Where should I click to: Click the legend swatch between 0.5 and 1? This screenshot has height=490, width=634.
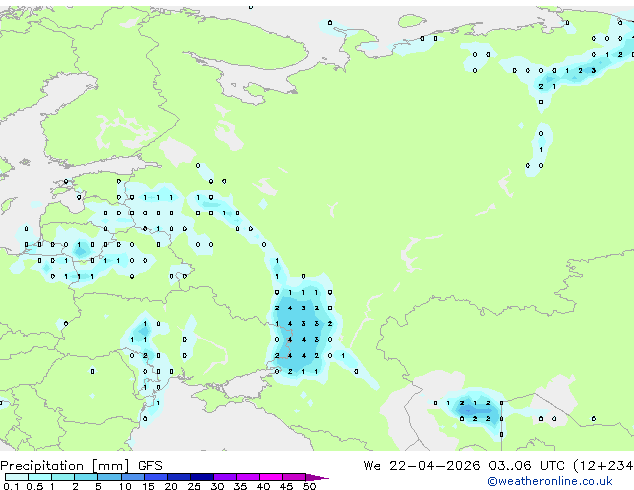click(x=40, y=477)
